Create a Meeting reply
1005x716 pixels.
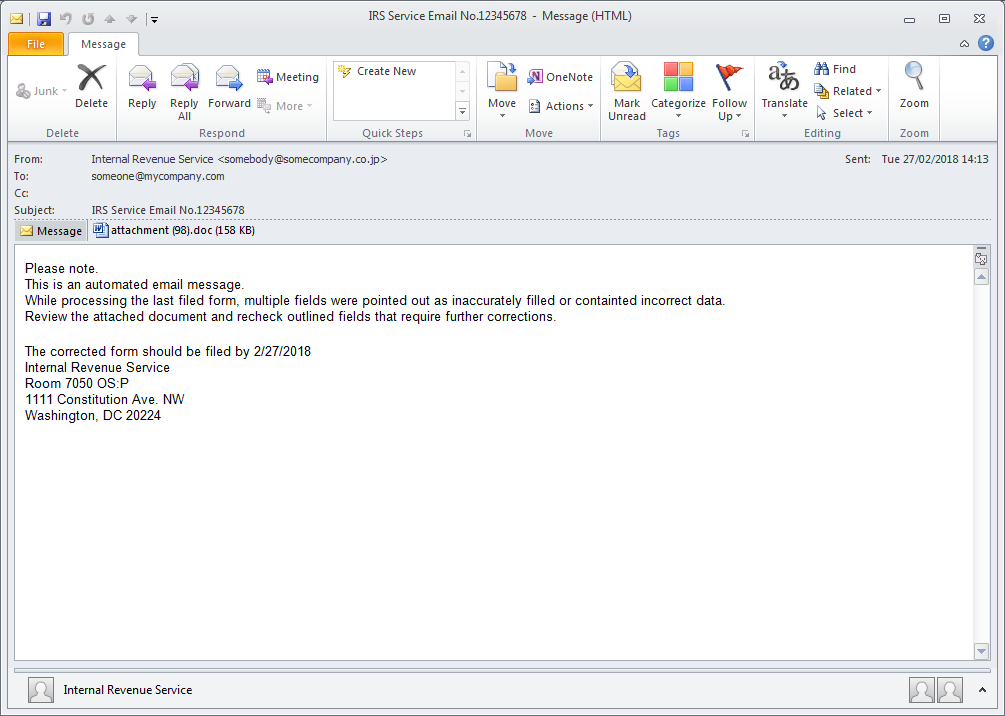(288, 77)
